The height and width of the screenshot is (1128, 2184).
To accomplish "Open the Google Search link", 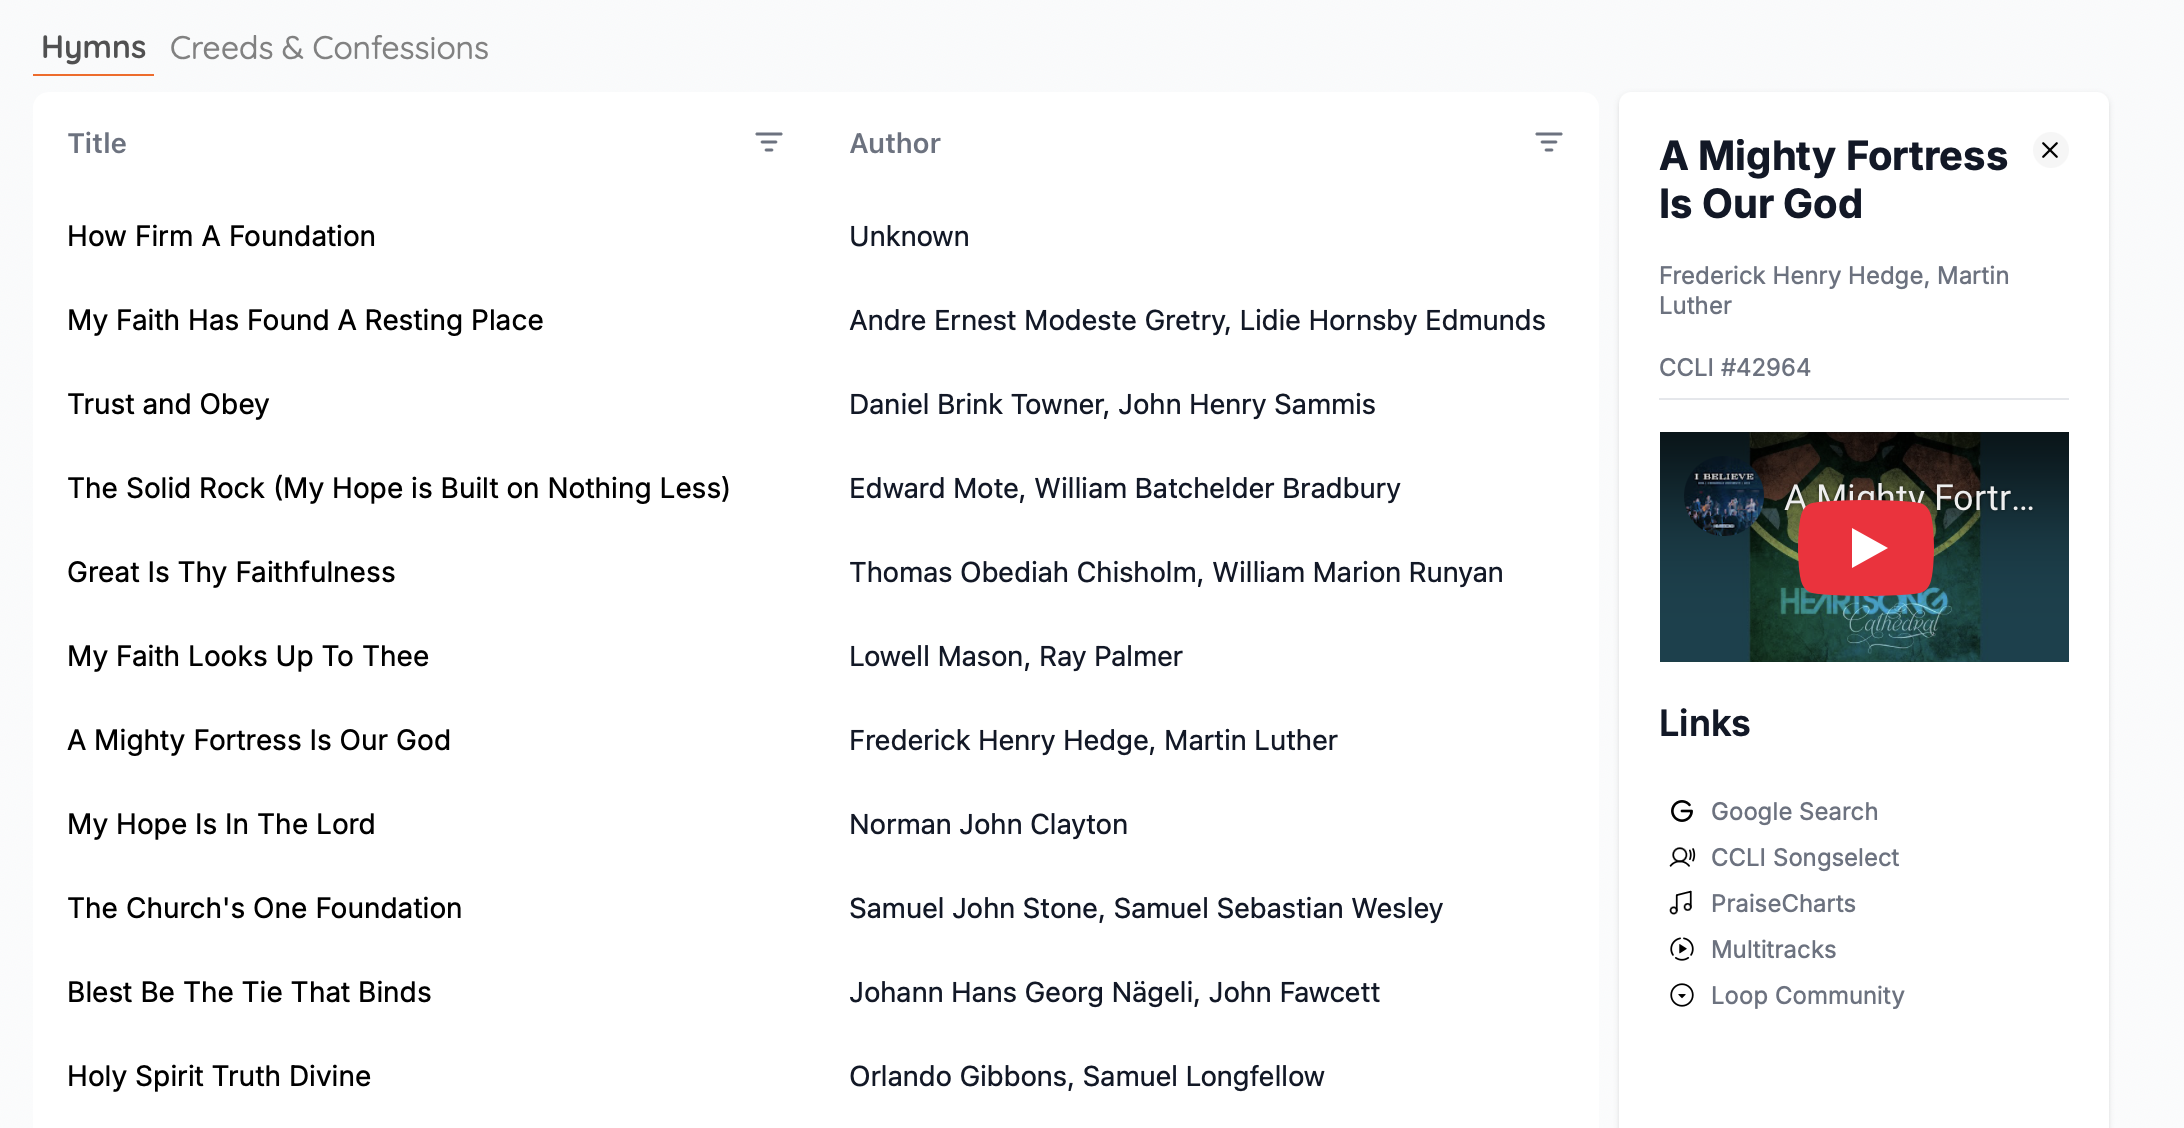I will tap(1794, 811).
